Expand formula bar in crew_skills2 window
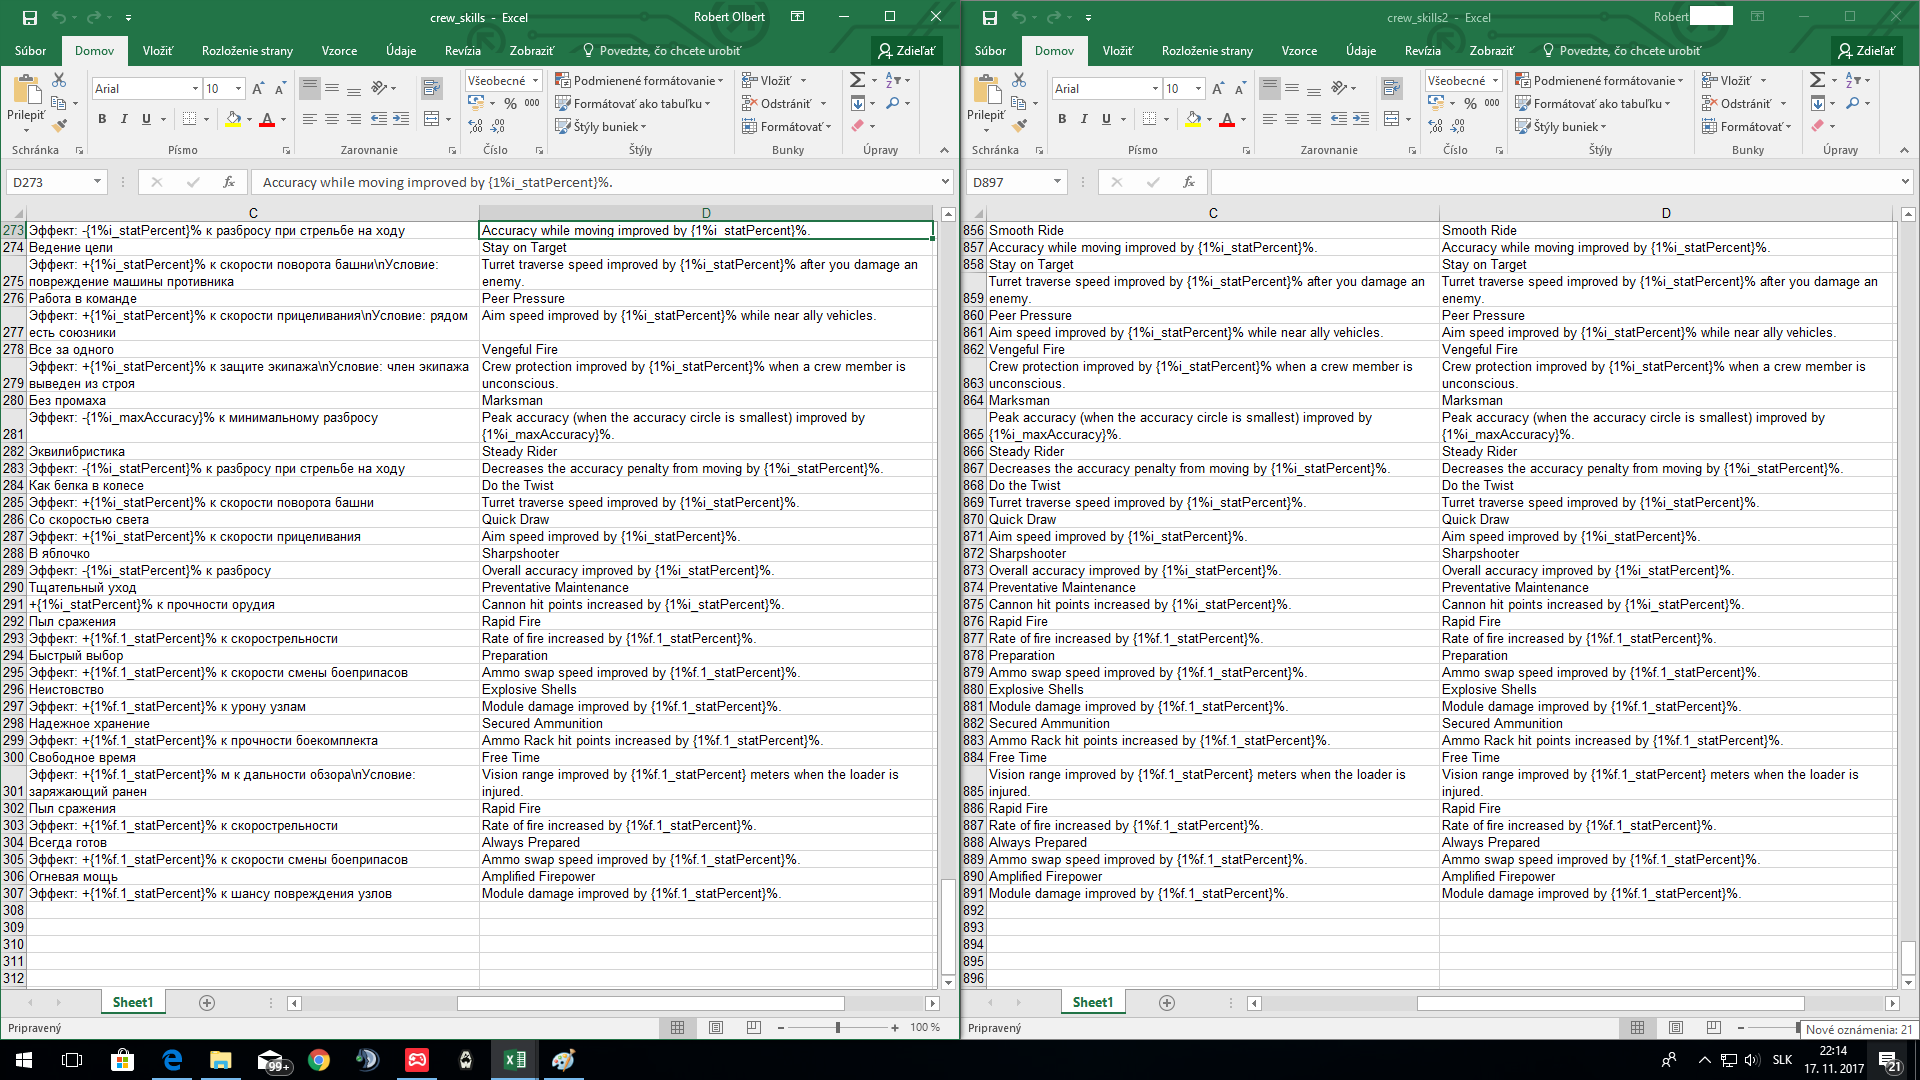Image resolution: width=1920 pixels, height=1080 pixels. pos(1905,182)
